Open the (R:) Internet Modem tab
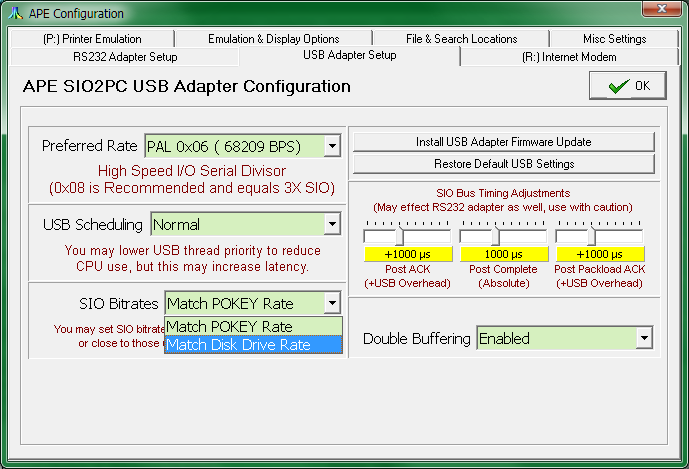The width and height of the screenshot is (689, 469). (569, 57)
